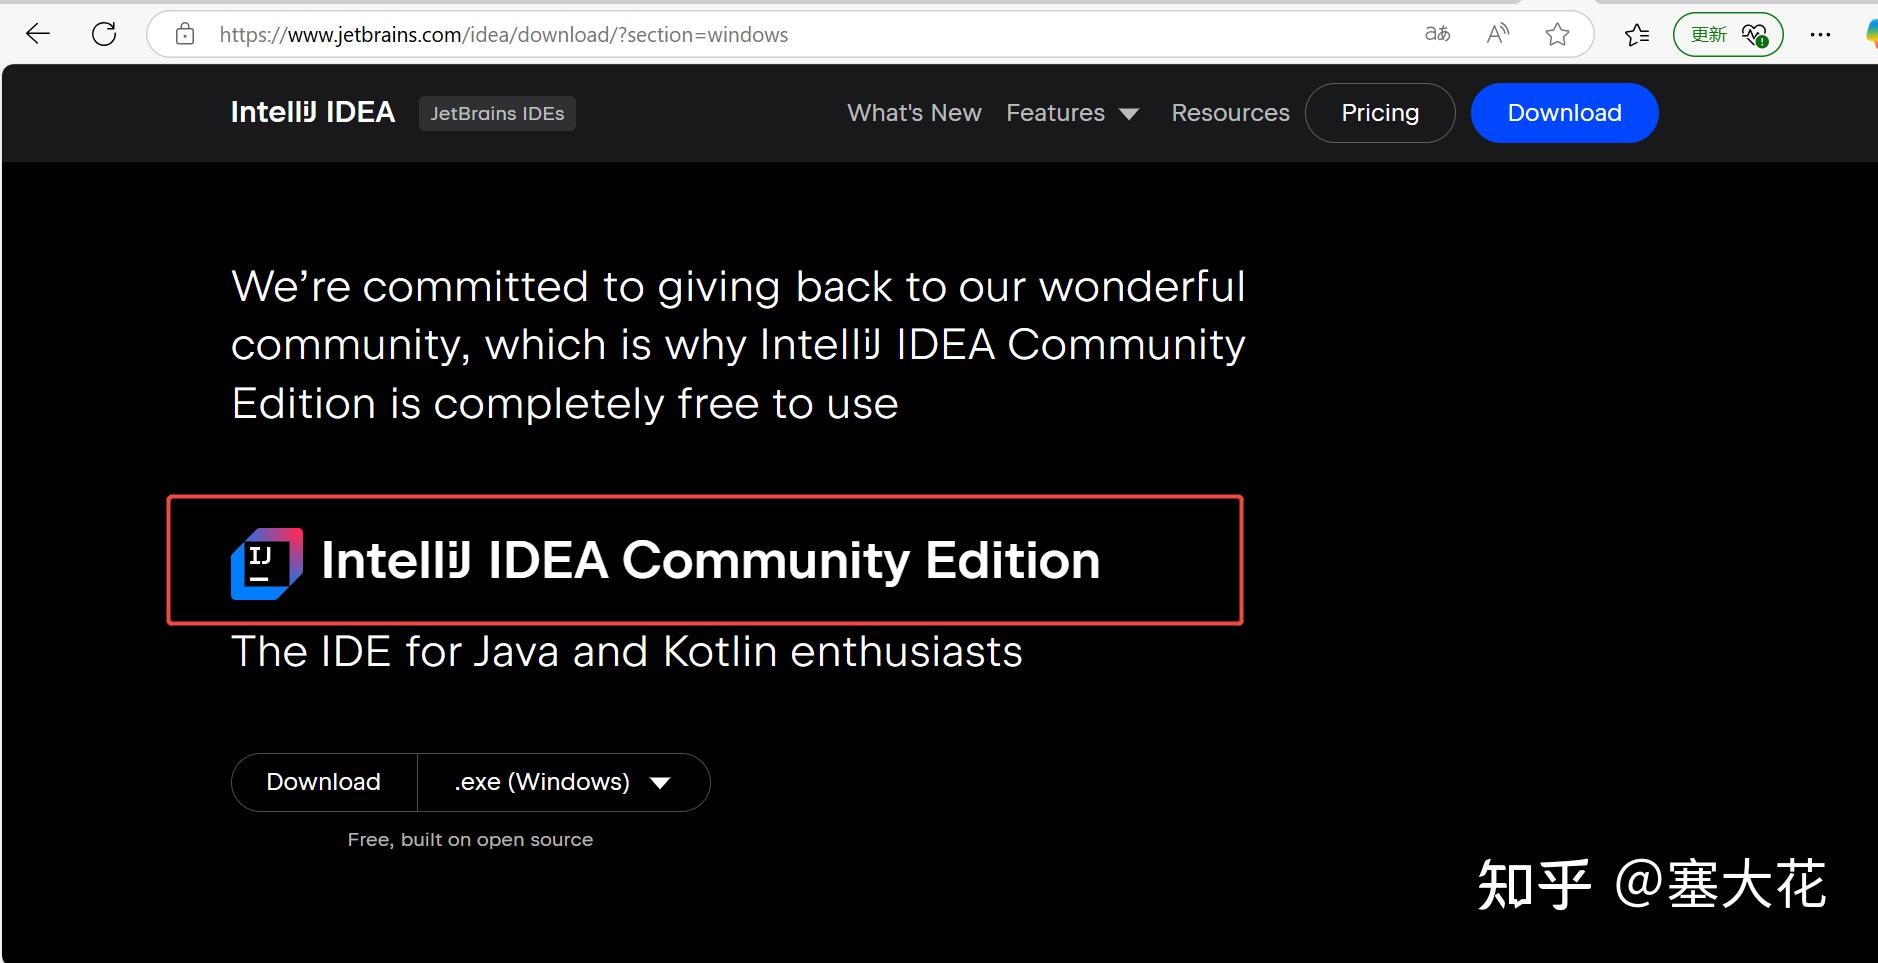
Task: Download Community Edition installer
Action: tap(324, 782)
